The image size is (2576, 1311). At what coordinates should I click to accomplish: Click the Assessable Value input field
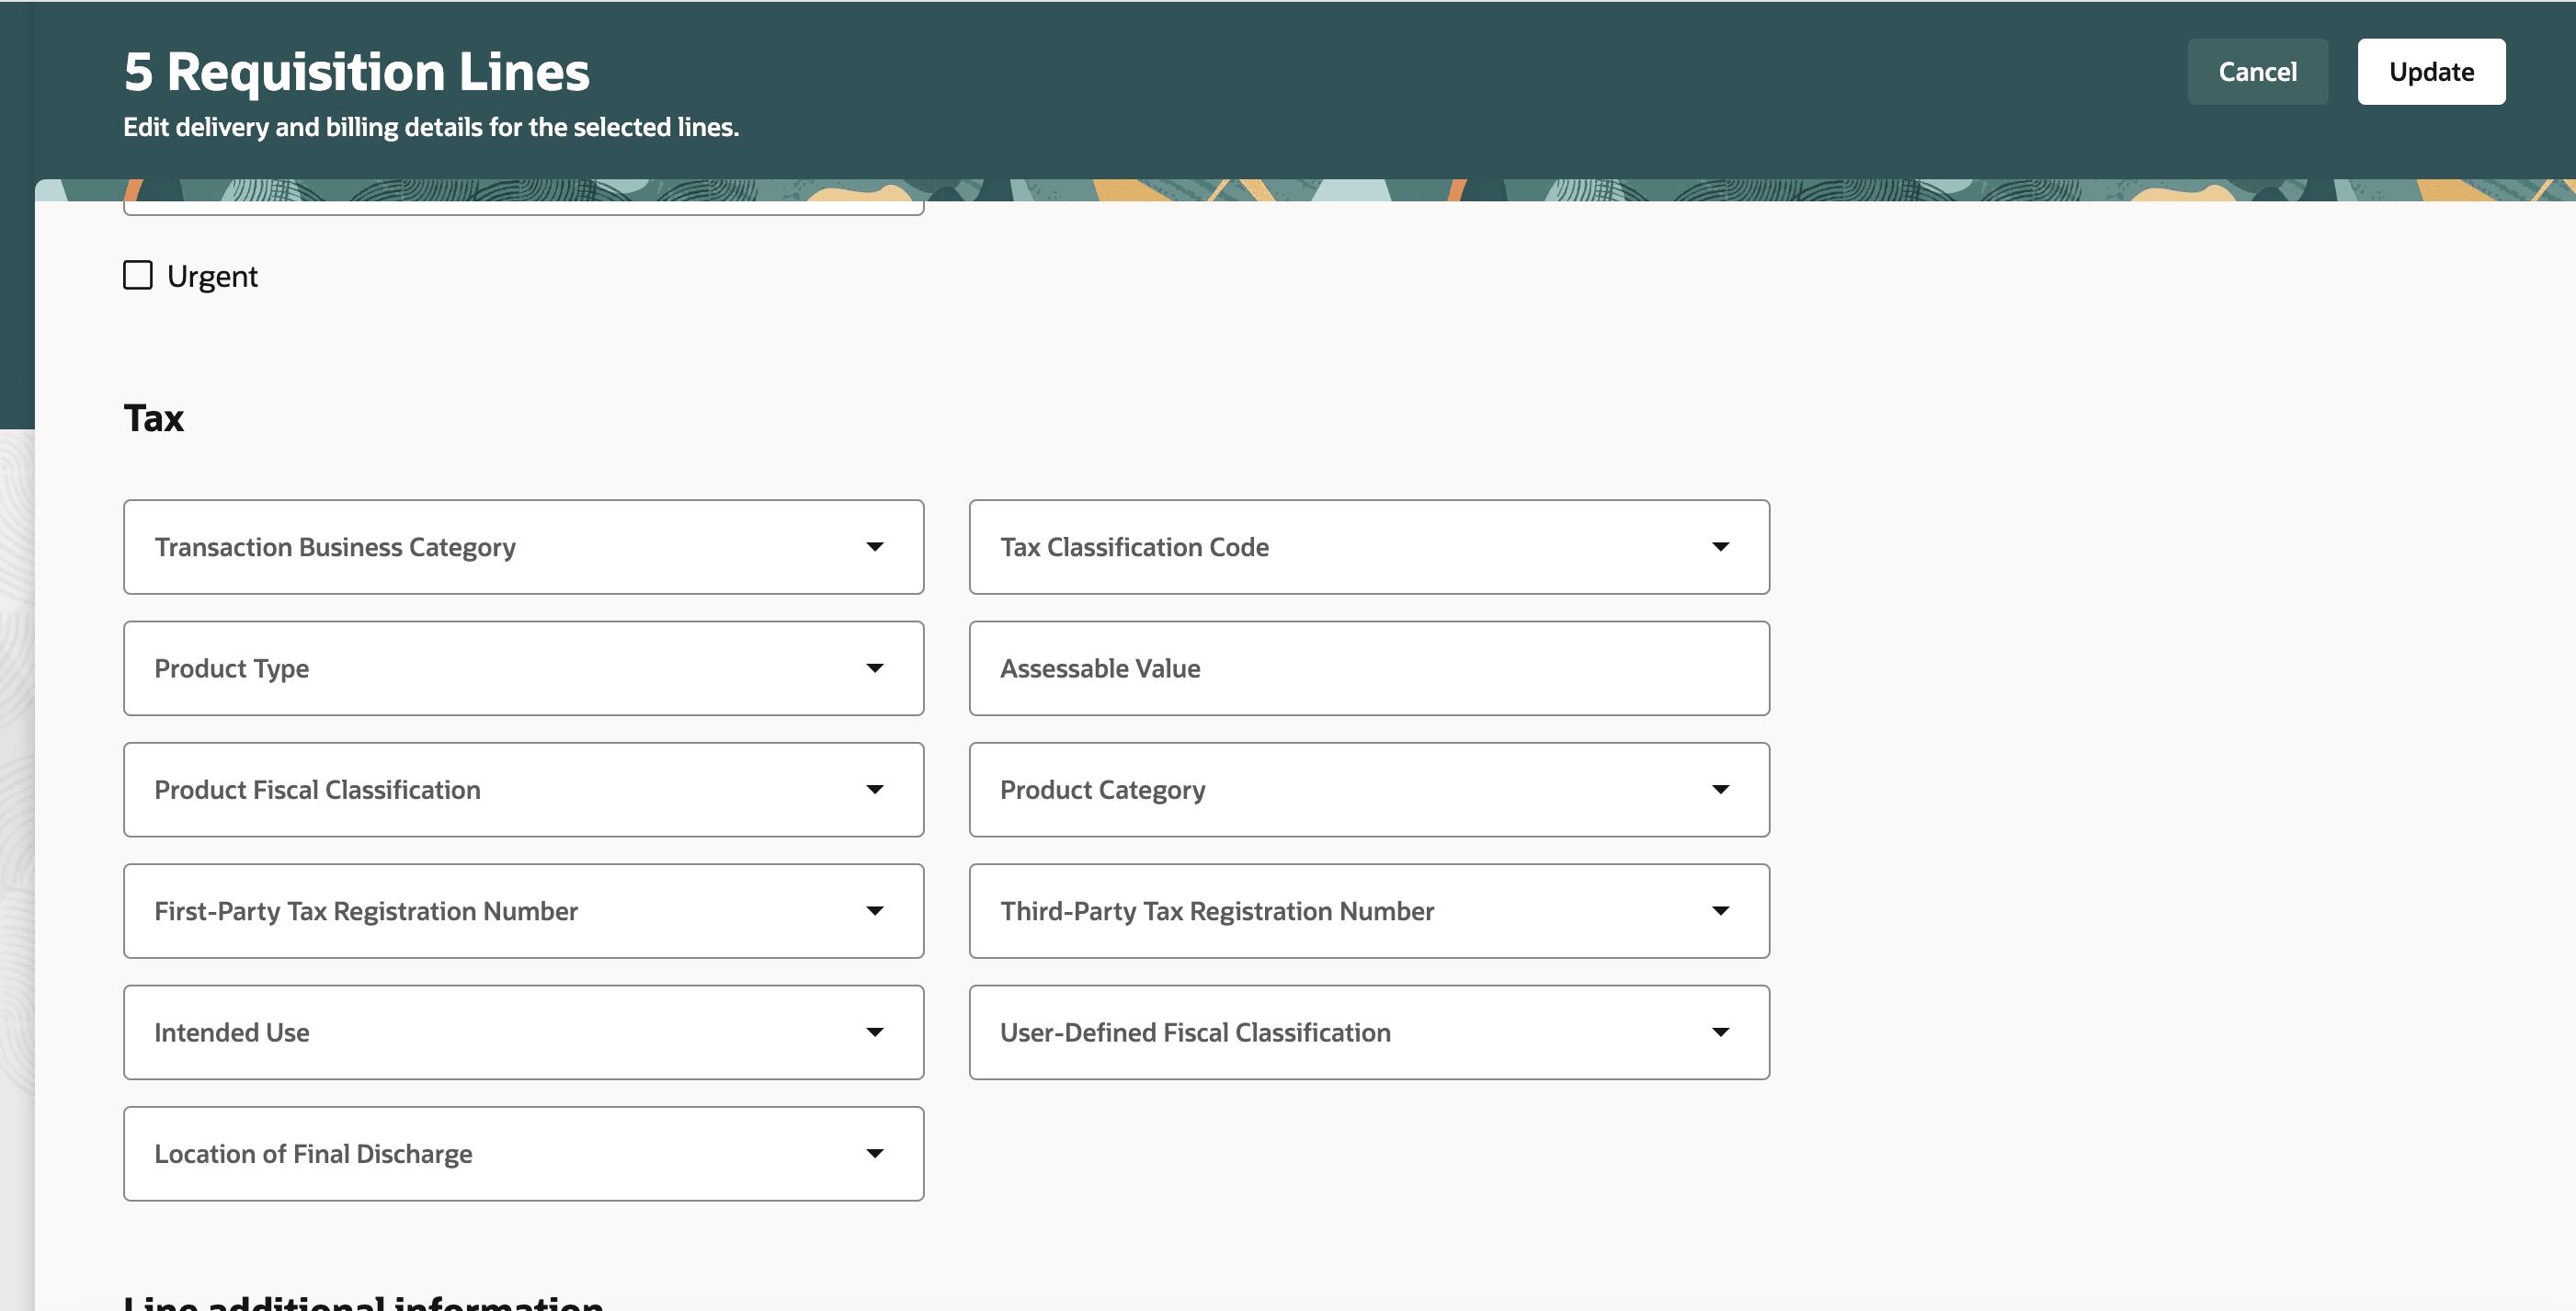(x=1368, y=668)
